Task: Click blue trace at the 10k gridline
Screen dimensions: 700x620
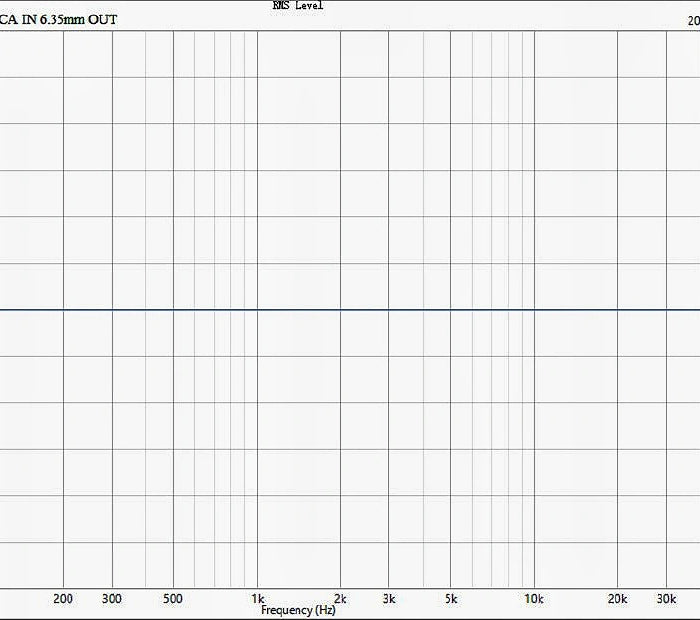Action: [534, 310]
